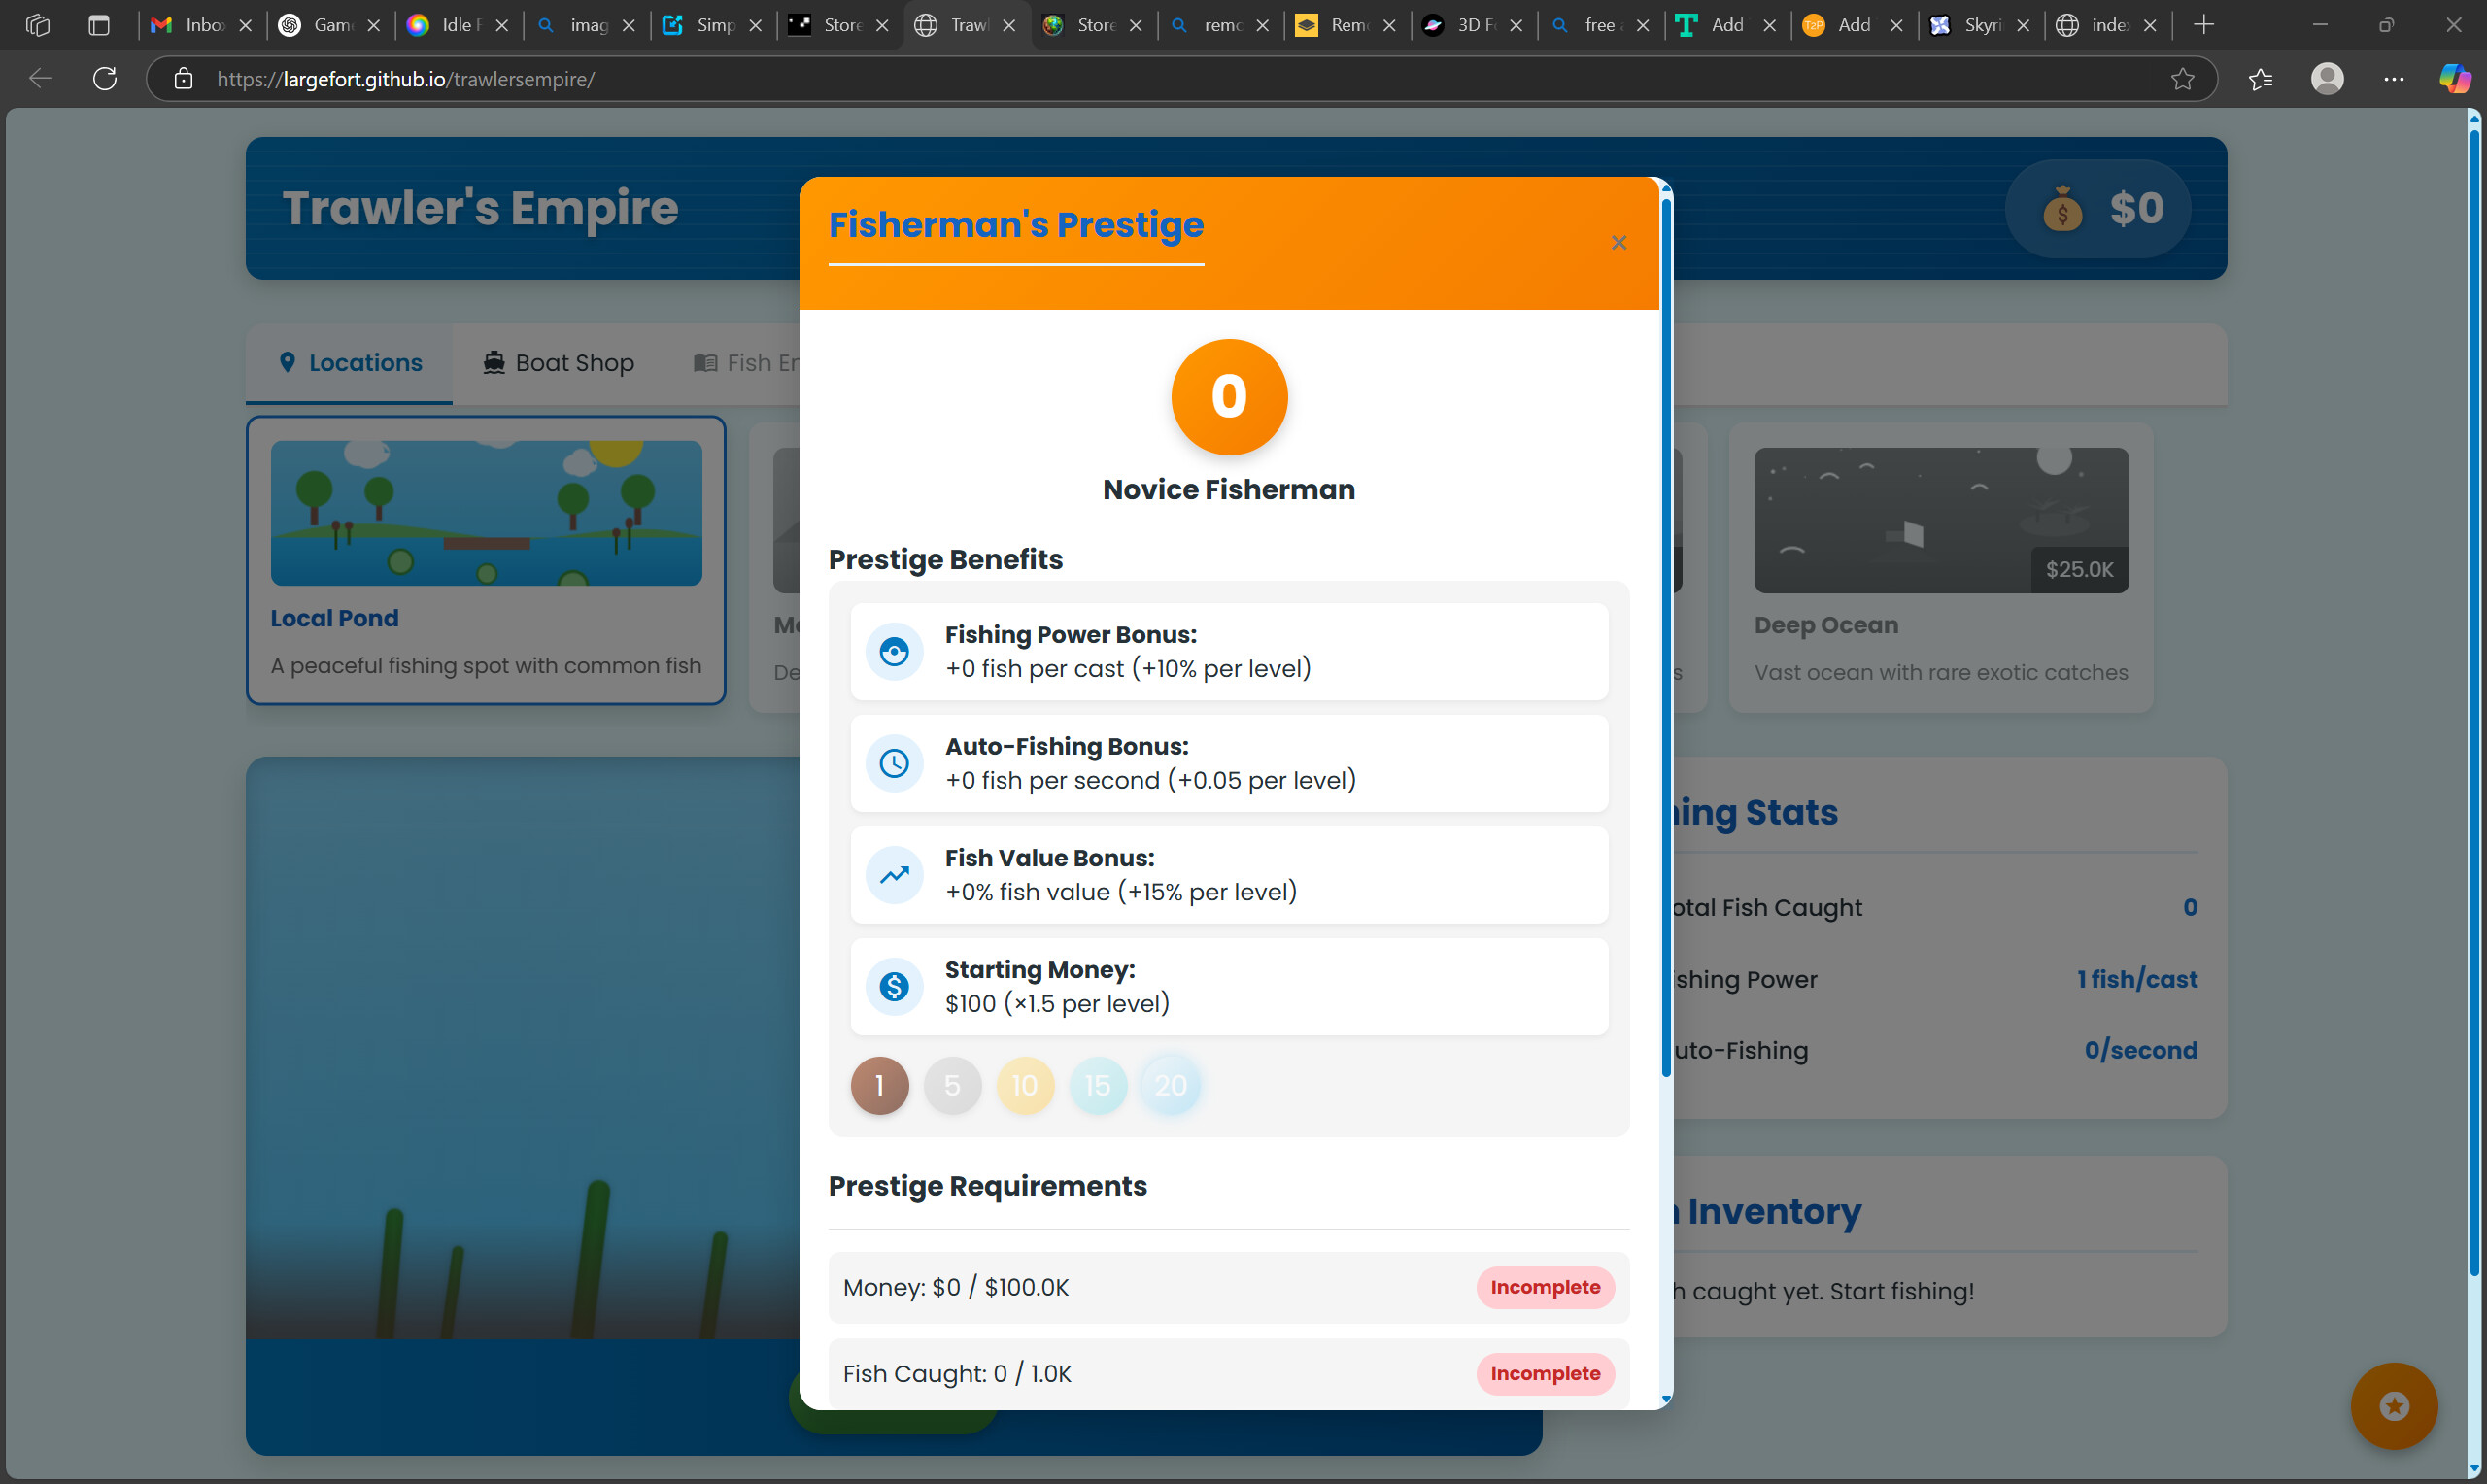
Task: Click the Fishing Power Bonus target icon
Action: 894,651
